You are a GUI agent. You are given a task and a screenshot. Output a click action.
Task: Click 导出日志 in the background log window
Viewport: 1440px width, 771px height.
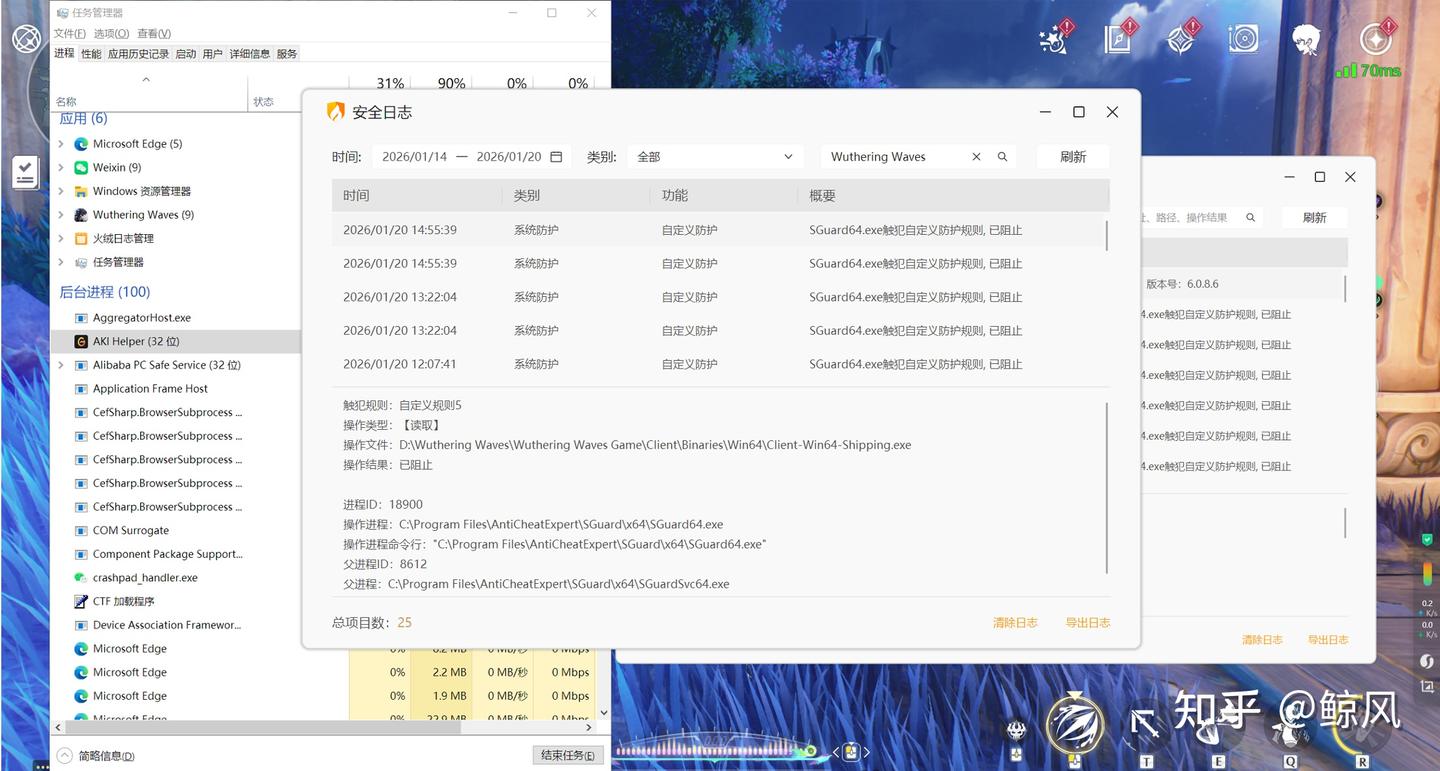point(1328,640)
